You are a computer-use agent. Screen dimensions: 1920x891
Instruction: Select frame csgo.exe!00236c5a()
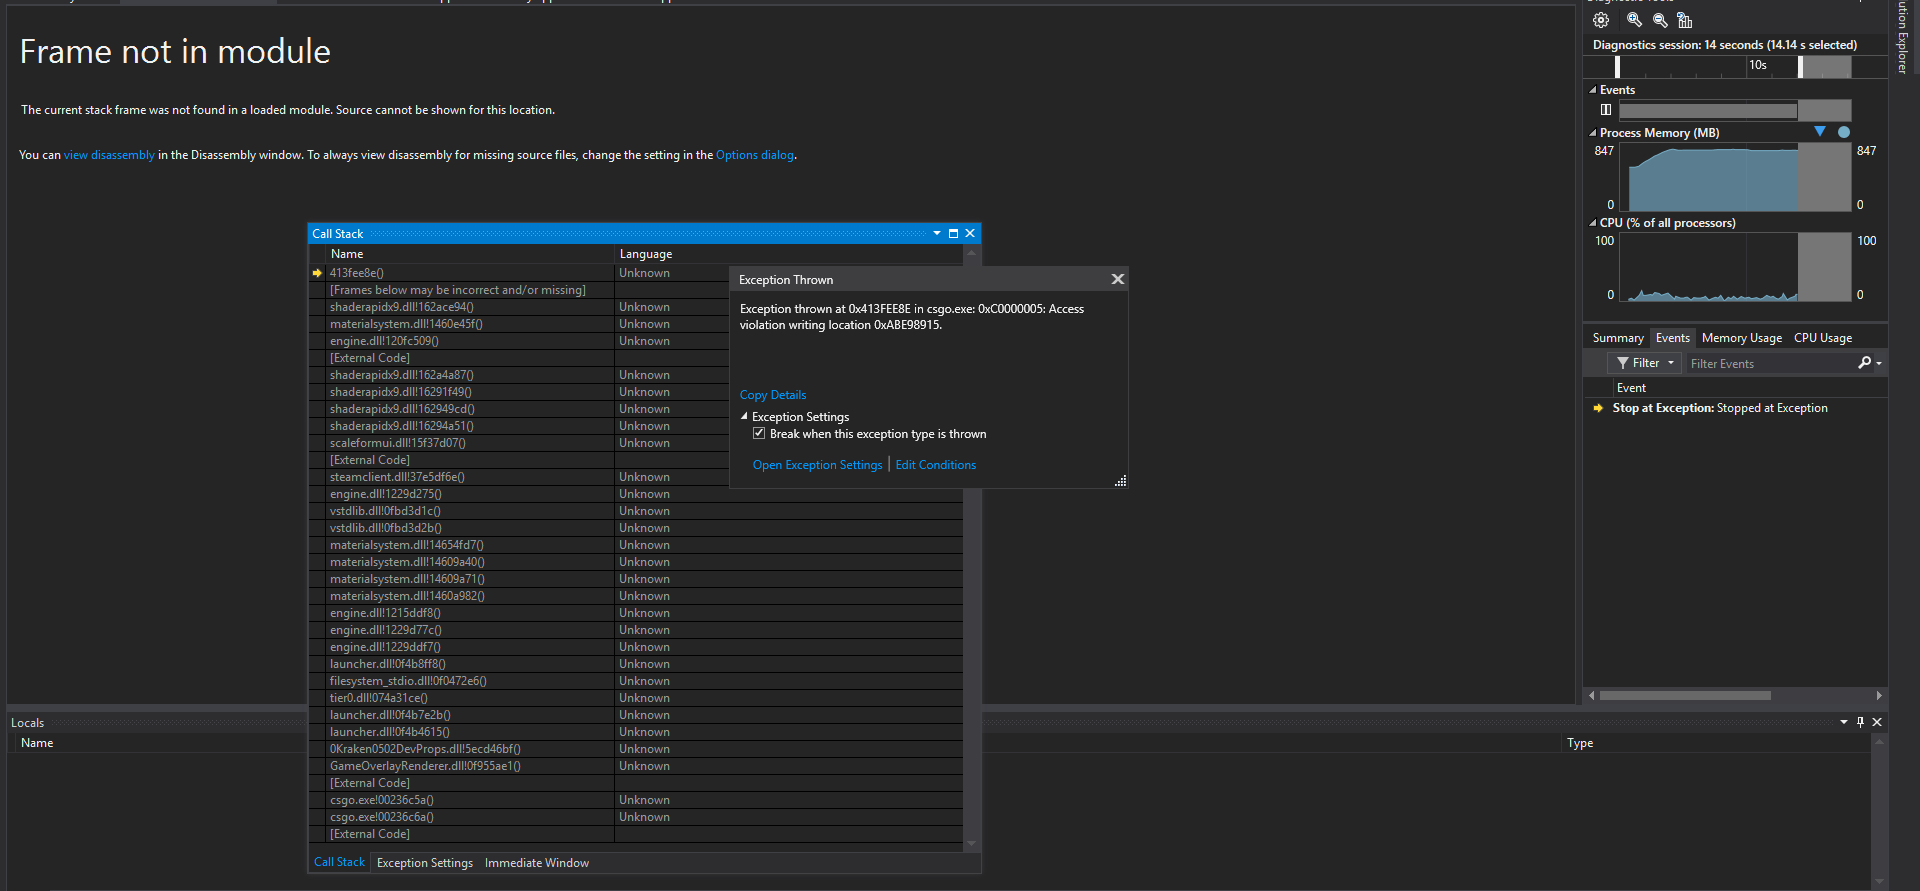382,800
